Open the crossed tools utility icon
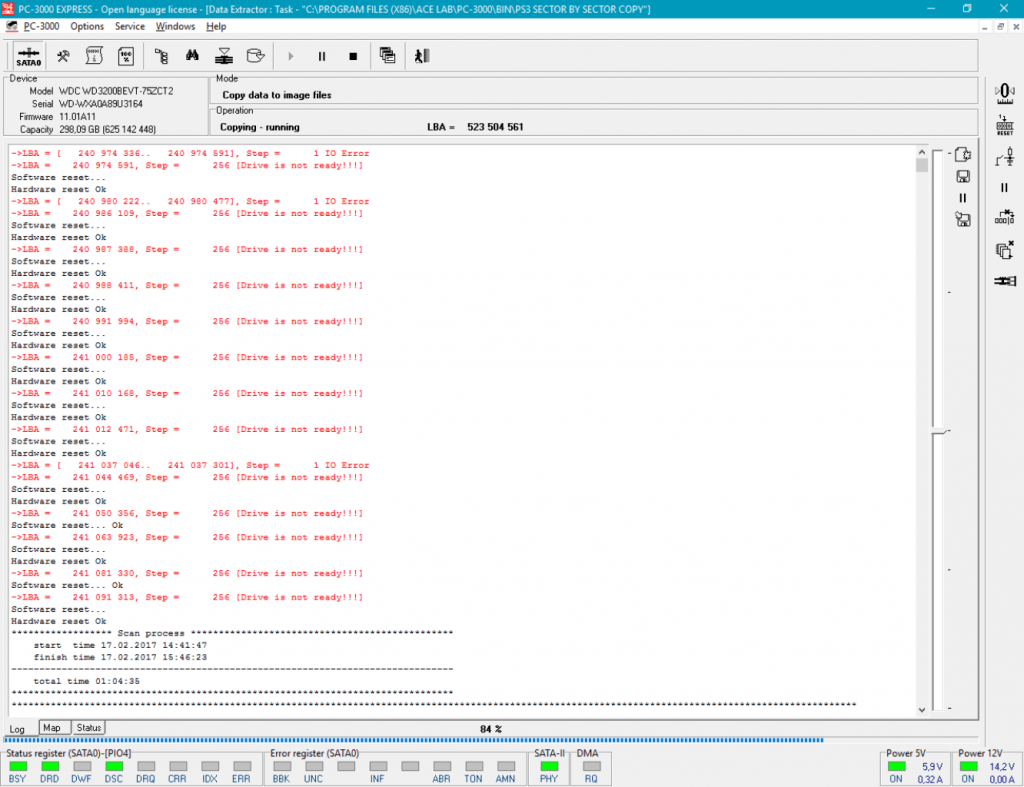The width and height of the screenshot is (1024, 787). coord(63,56)
